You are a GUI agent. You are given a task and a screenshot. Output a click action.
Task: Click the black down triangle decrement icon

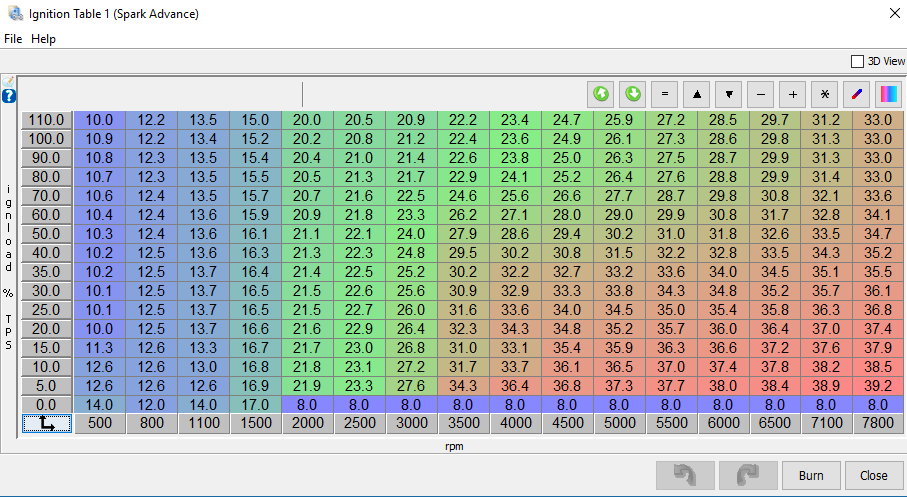point(729,94)
